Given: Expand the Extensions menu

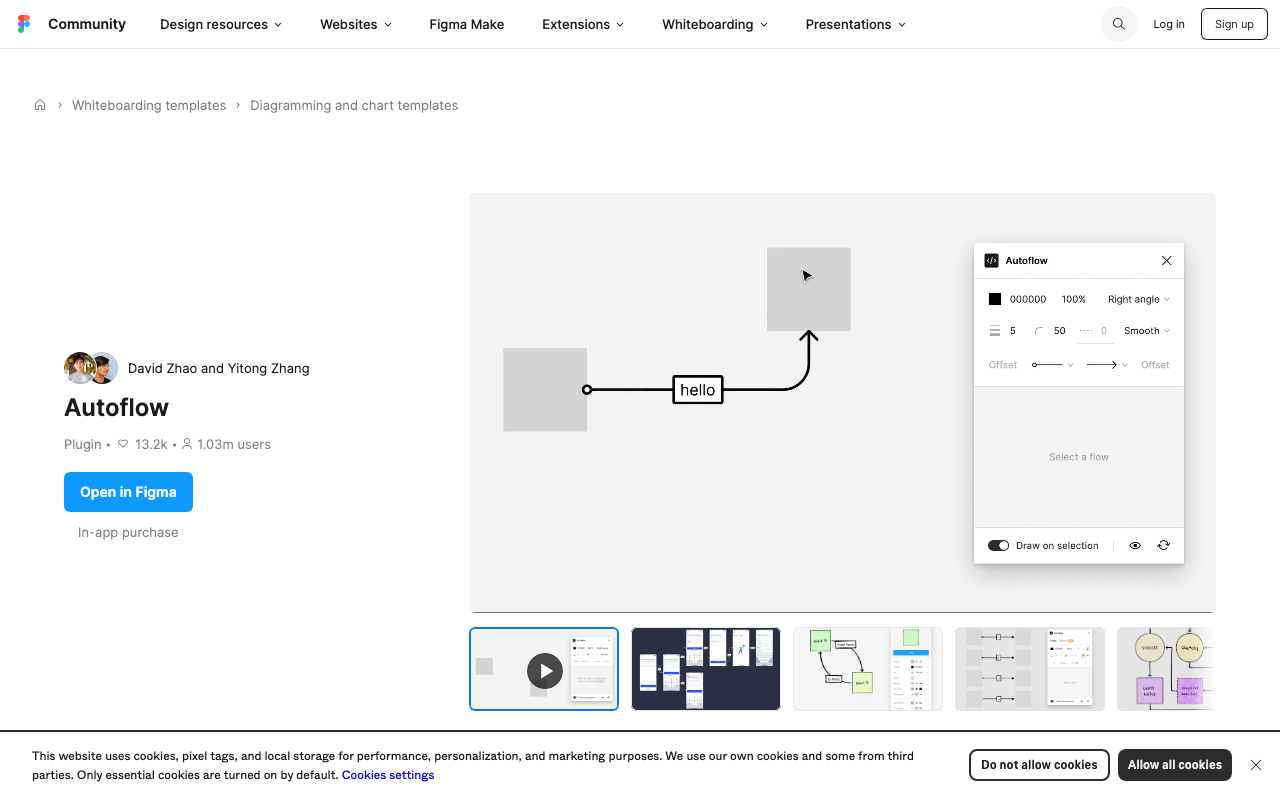Looking at the screenshot, I should pos(583,24).
